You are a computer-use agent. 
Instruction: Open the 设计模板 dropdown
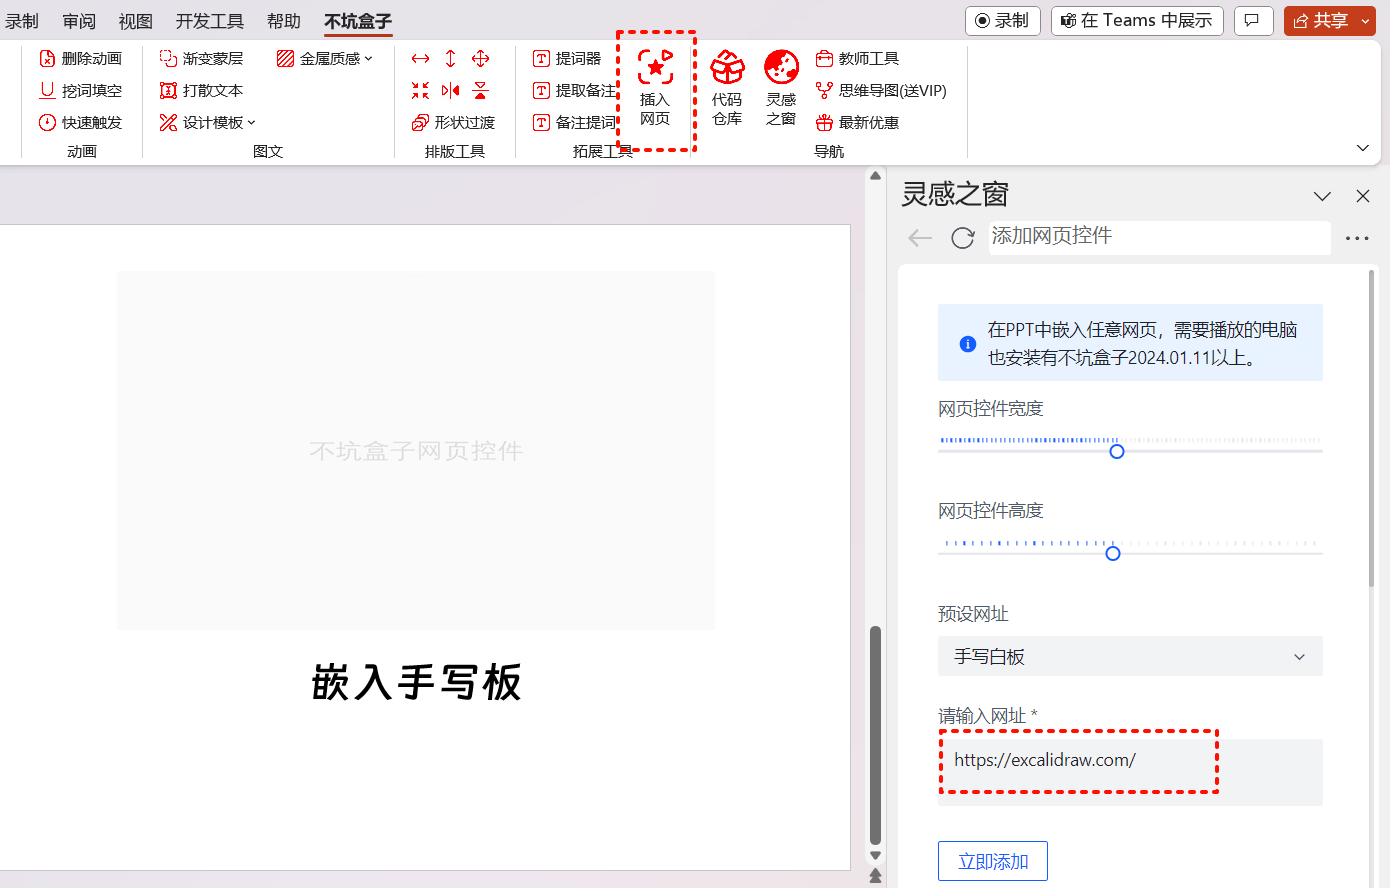pos(207,123)
